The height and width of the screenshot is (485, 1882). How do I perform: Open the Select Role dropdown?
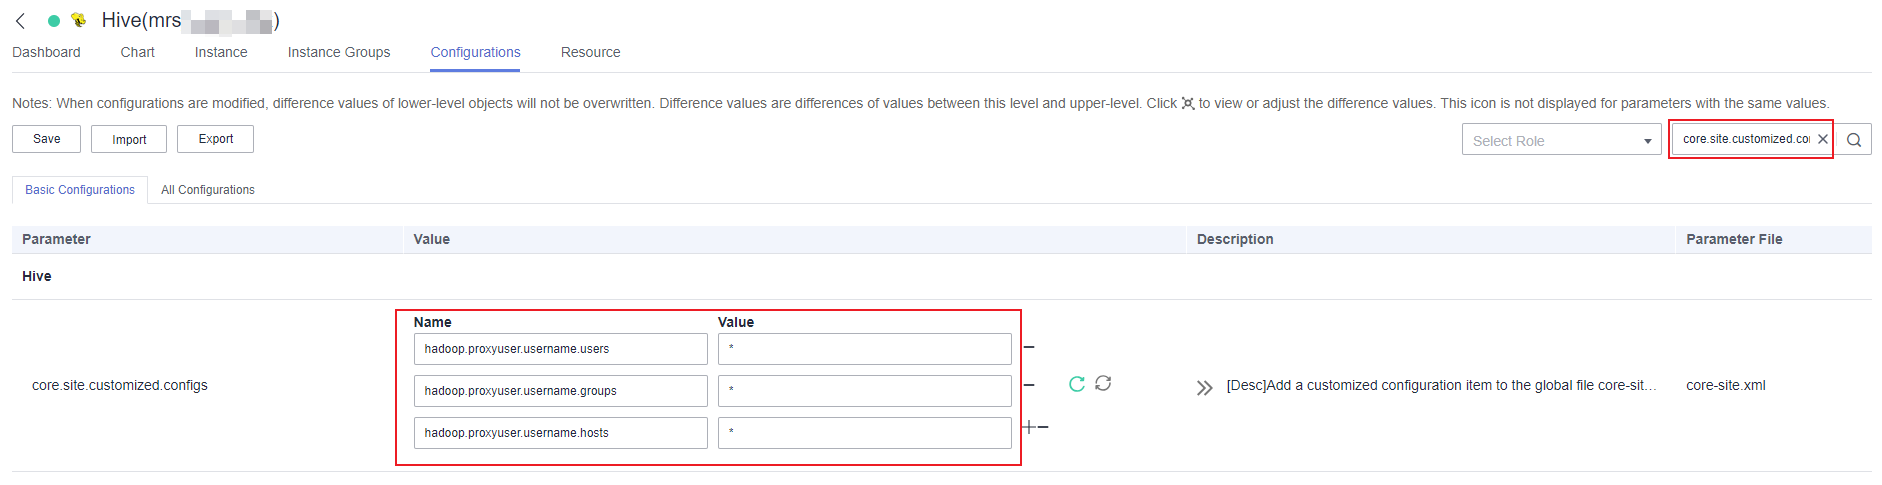coord(1561,140)
